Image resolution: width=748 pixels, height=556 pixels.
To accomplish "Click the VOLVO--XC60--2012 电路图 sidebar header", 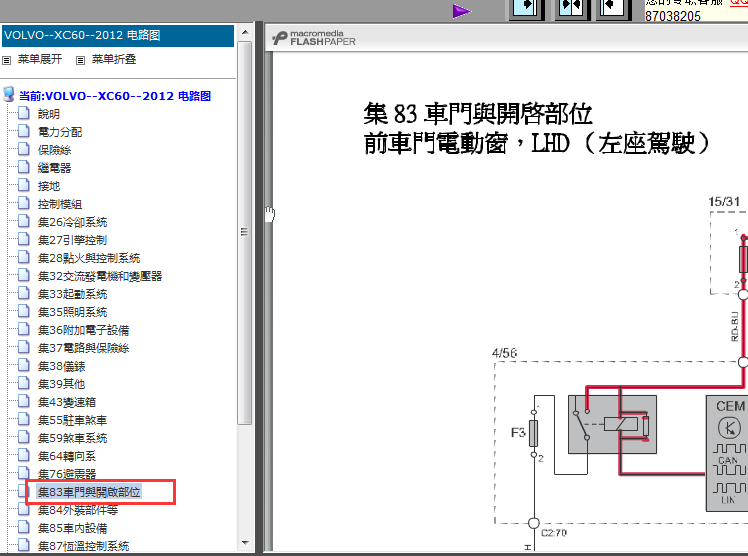I will [118, 35].
